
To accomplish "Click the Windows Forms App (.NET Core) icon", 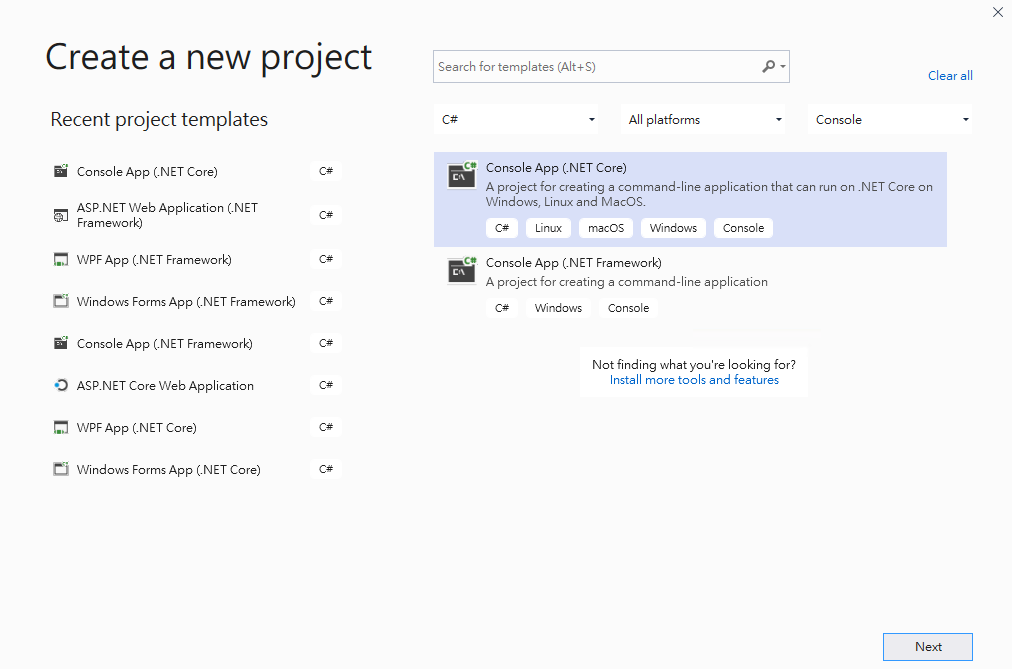I will point(61,469).
